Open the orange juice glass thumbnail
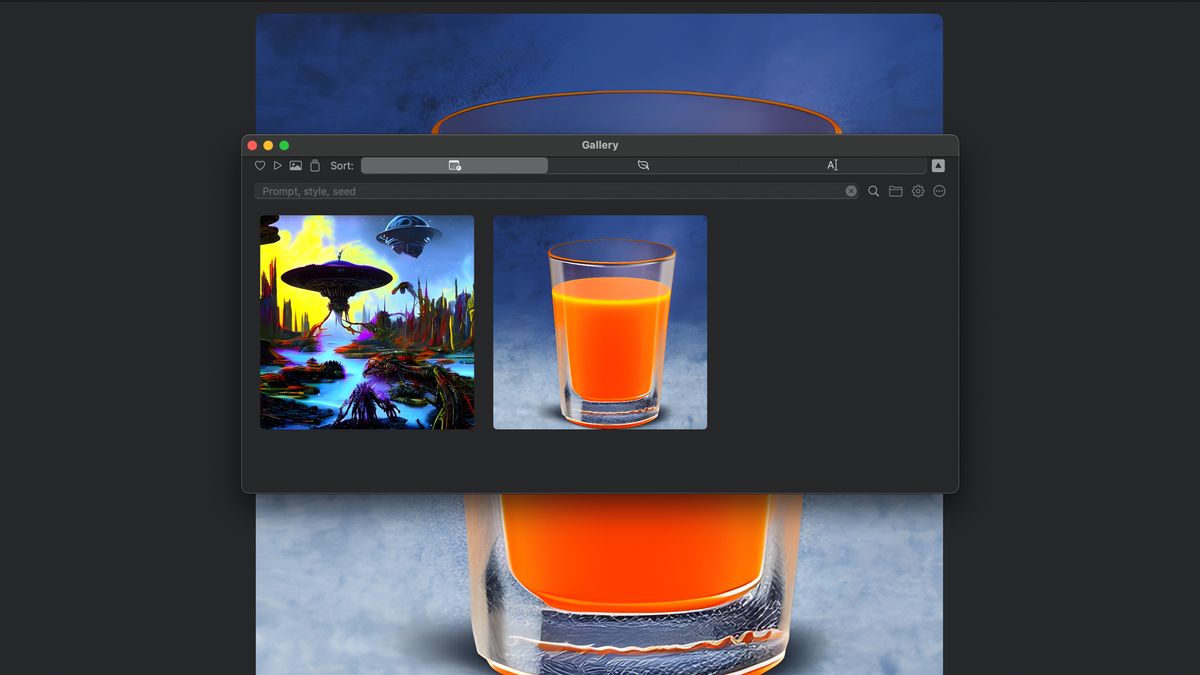Screen dimensions: 1200x675 pos(599,322)
